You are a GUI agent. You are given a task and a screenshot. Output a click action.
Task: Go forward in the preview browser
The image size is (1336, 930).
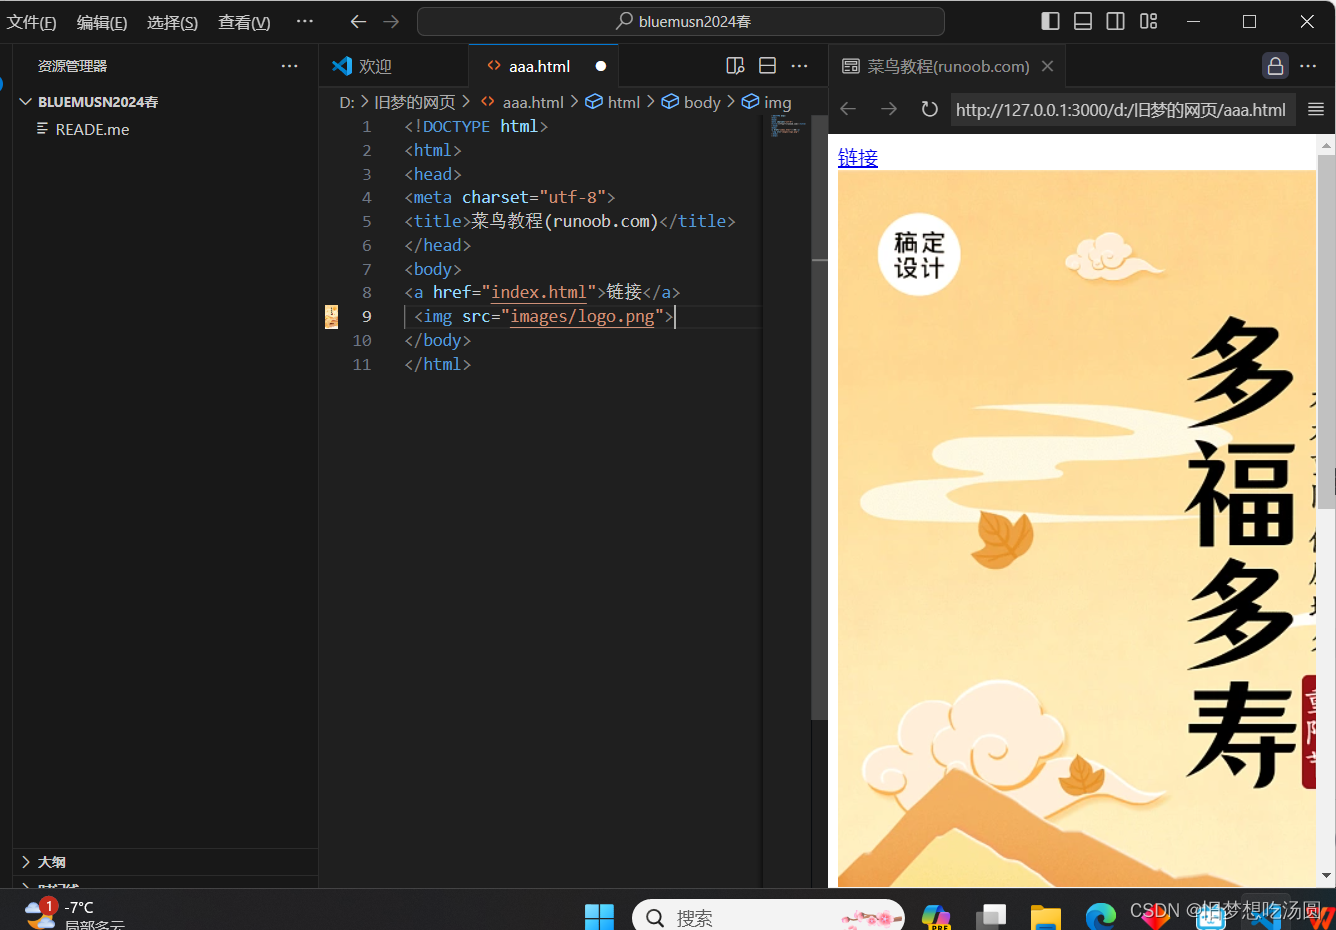pyautogui.click(x=888, y=109)
